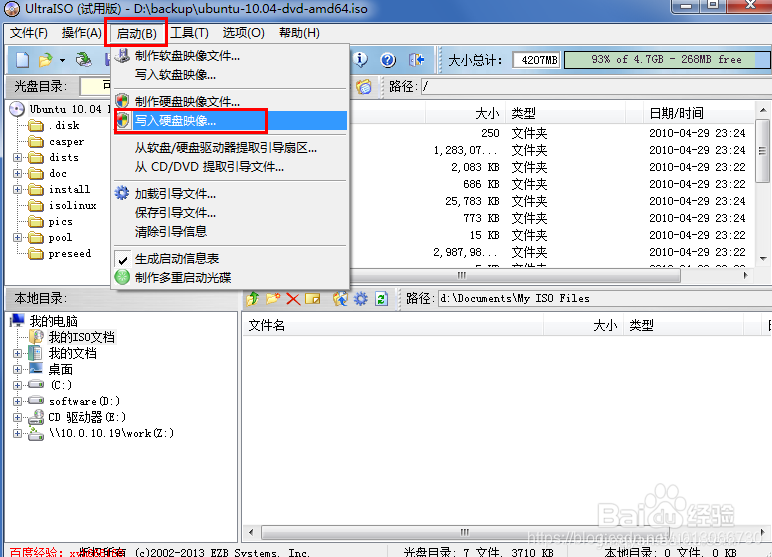Click the green refresh icon in local toolbar
This screenshot has width=772, height=557.
pyautogui.click(x=382, y=298)
